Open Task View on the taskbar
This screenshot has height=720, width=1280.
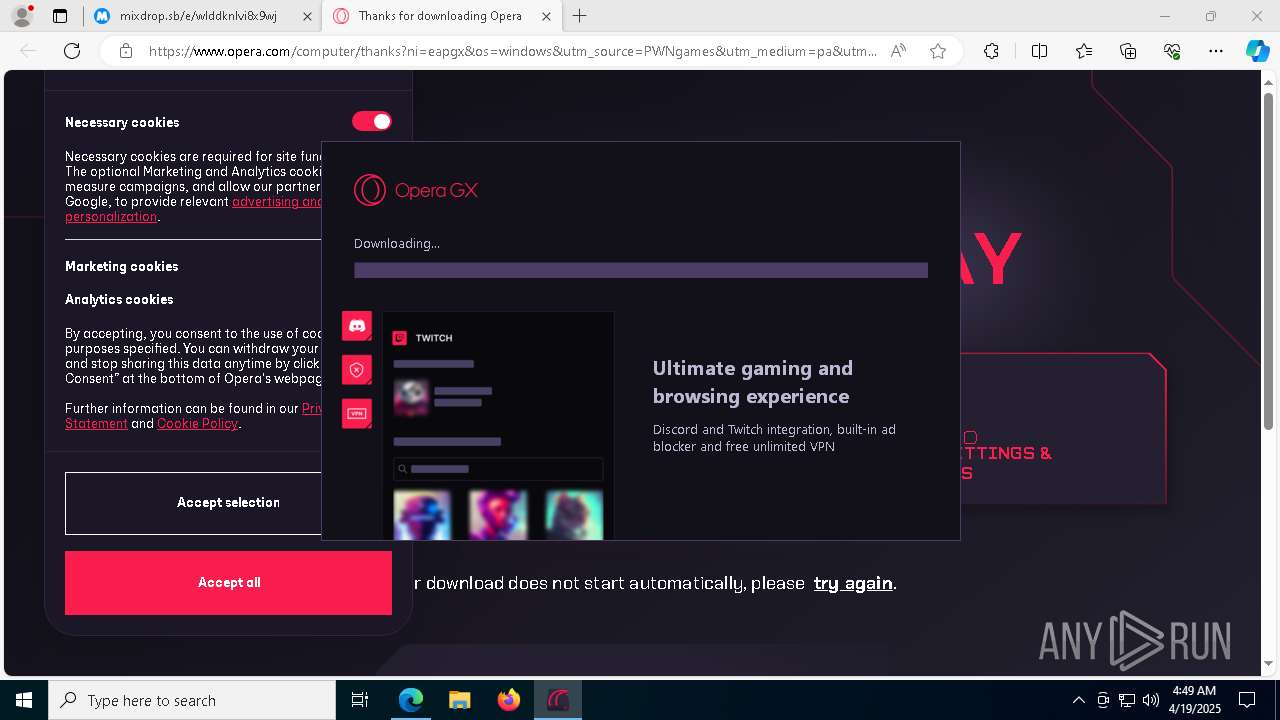360,700
